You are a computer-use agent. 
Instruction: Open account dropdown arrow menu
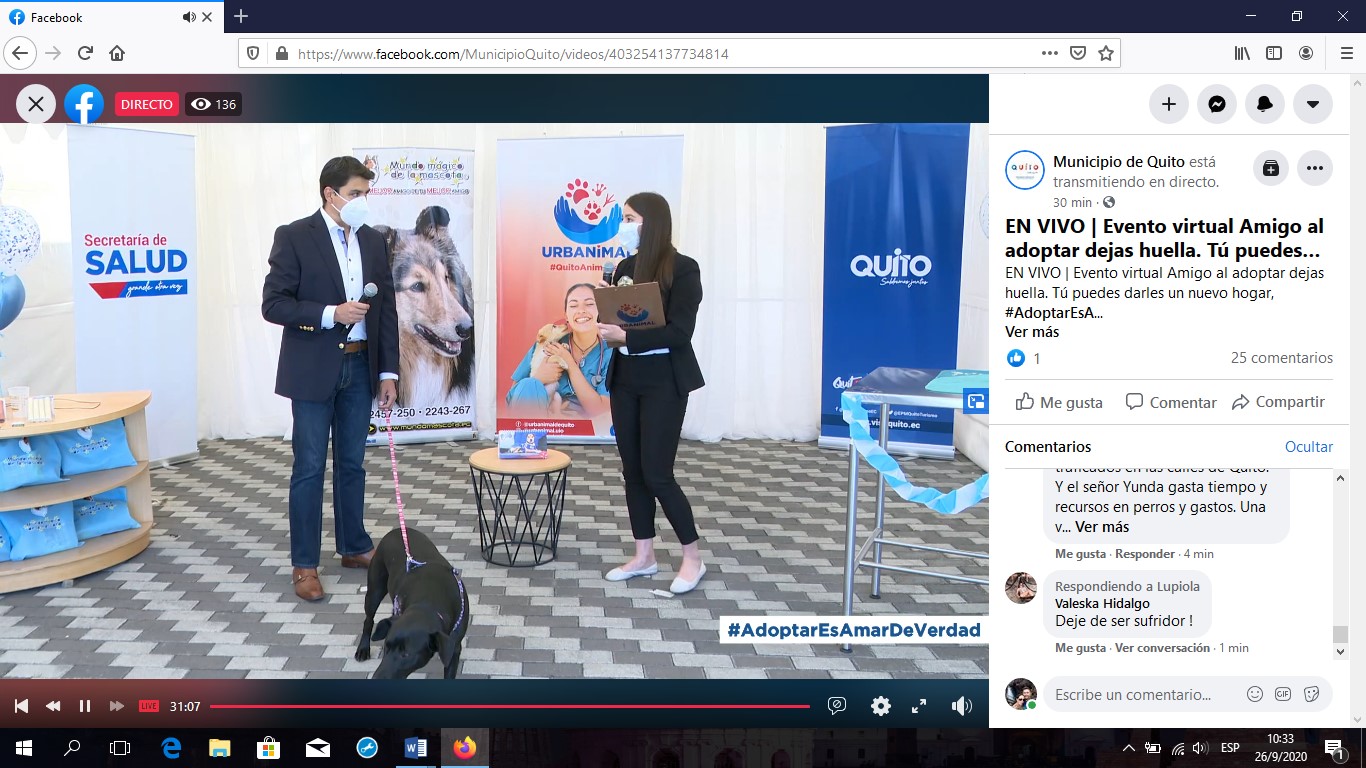point(1313,104)
